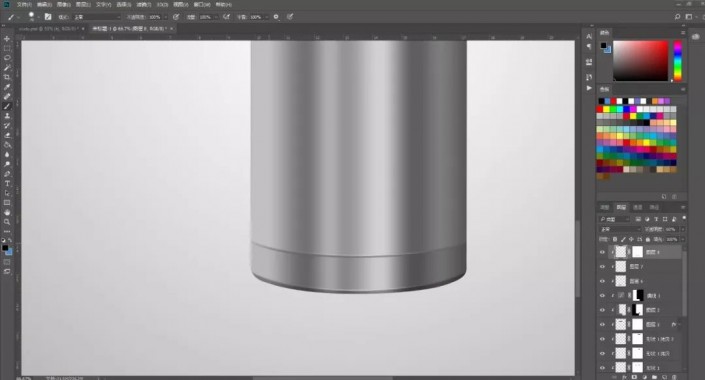Open the Layers panel flyout menu

pyautogui.click(x=683, y=207)
